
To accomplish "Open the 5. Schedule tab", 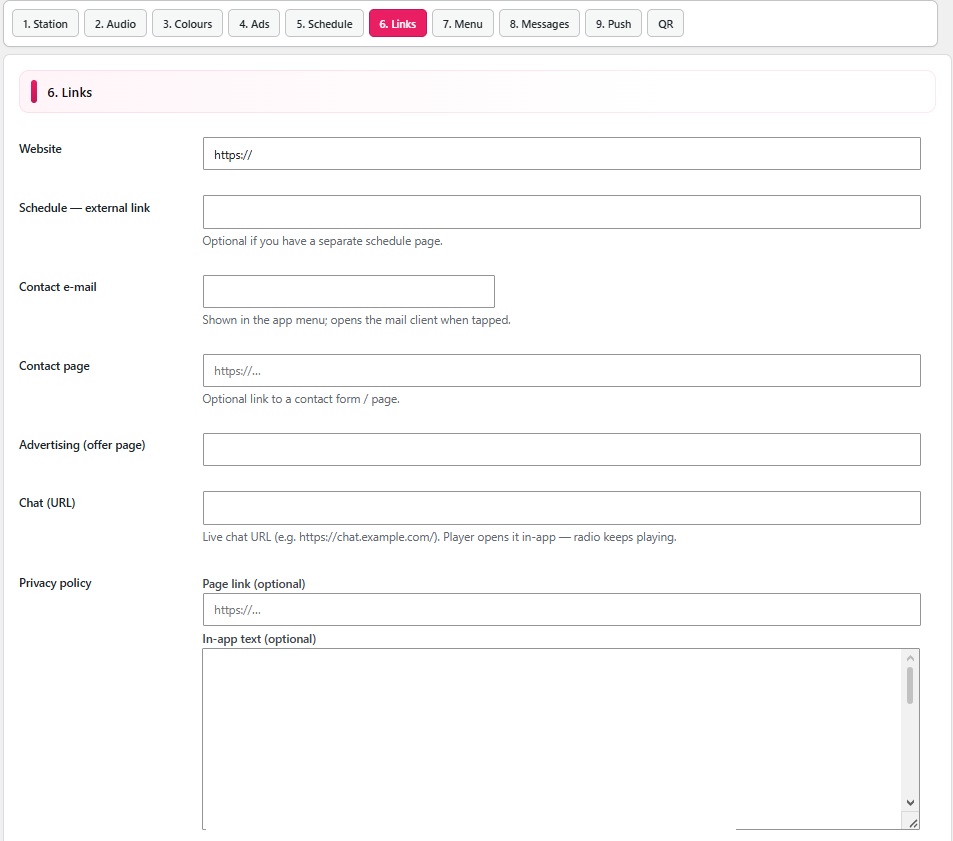I will click(325, 24).
